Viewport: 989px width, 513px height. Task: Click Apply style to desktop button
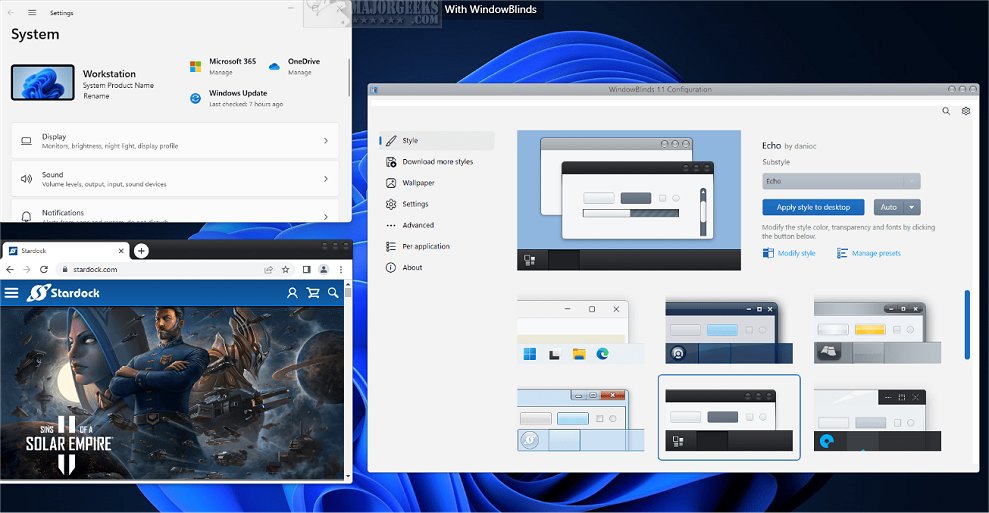(x=813, y=207)
